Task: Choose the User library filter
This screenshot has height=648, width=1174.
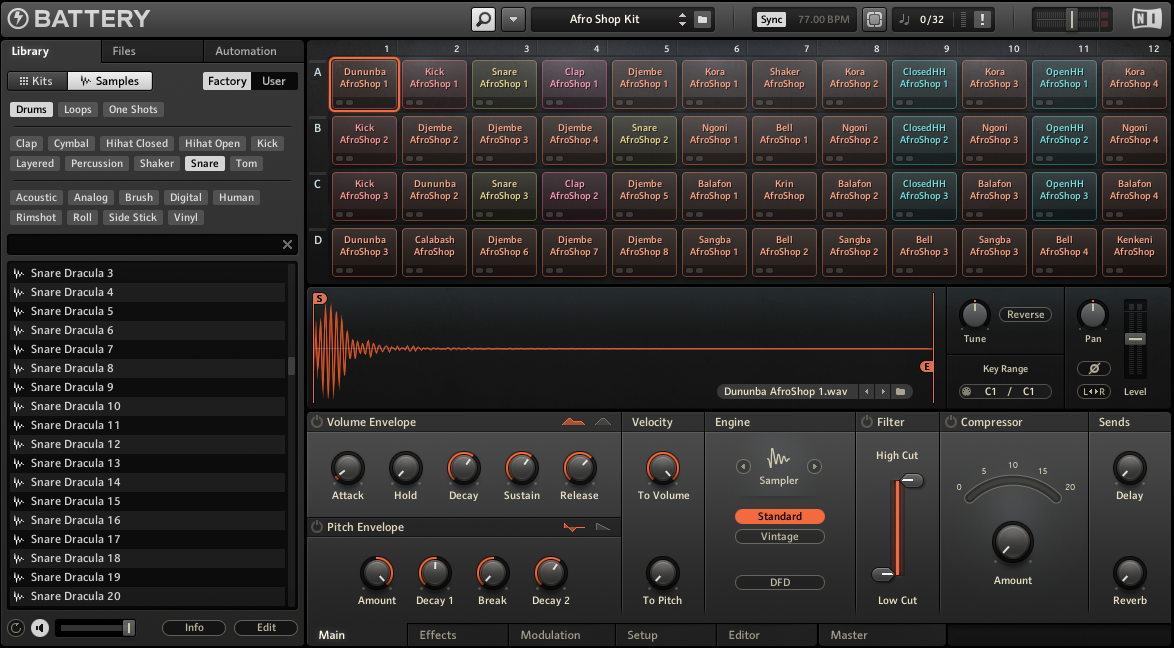Action: (274, 81)
